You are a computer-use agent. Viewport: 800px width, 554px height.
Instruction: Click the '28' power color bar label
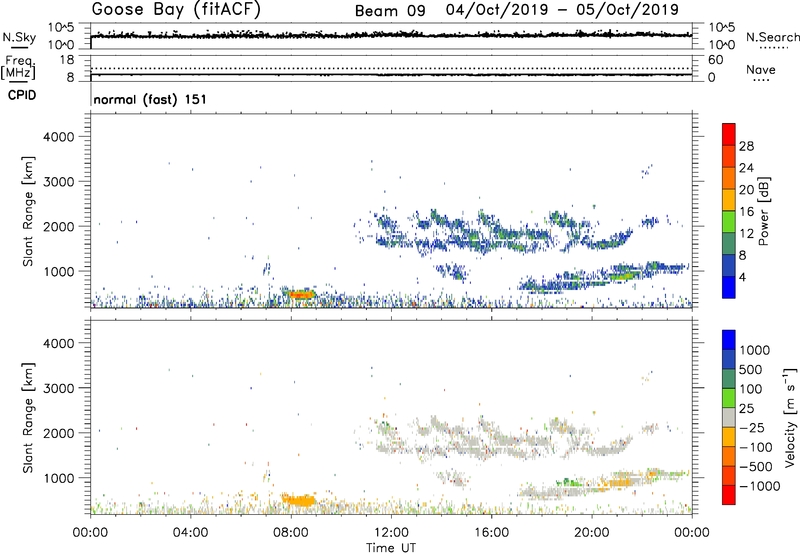click(746, 146)
